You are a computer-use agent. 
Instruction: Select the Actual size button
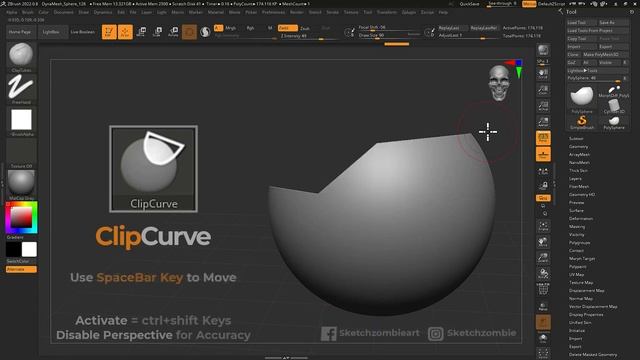tap(543, 106)
